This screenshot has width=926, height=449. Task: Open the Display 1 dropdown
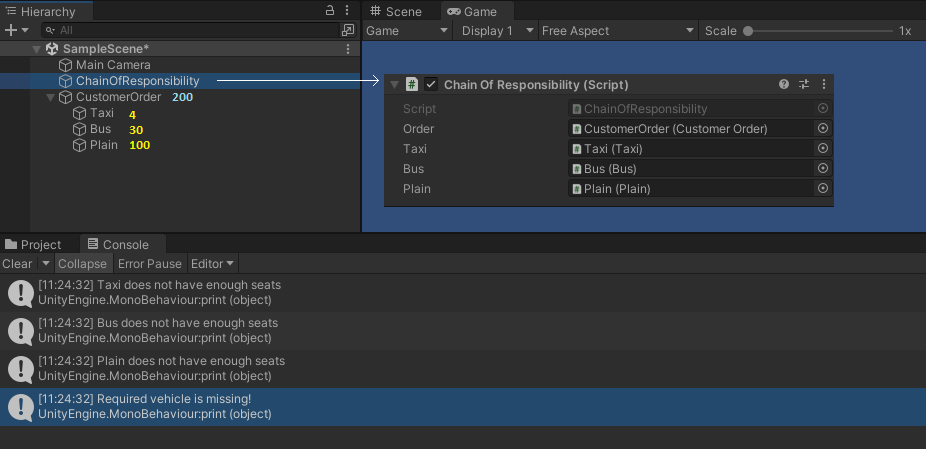point(498,31)
